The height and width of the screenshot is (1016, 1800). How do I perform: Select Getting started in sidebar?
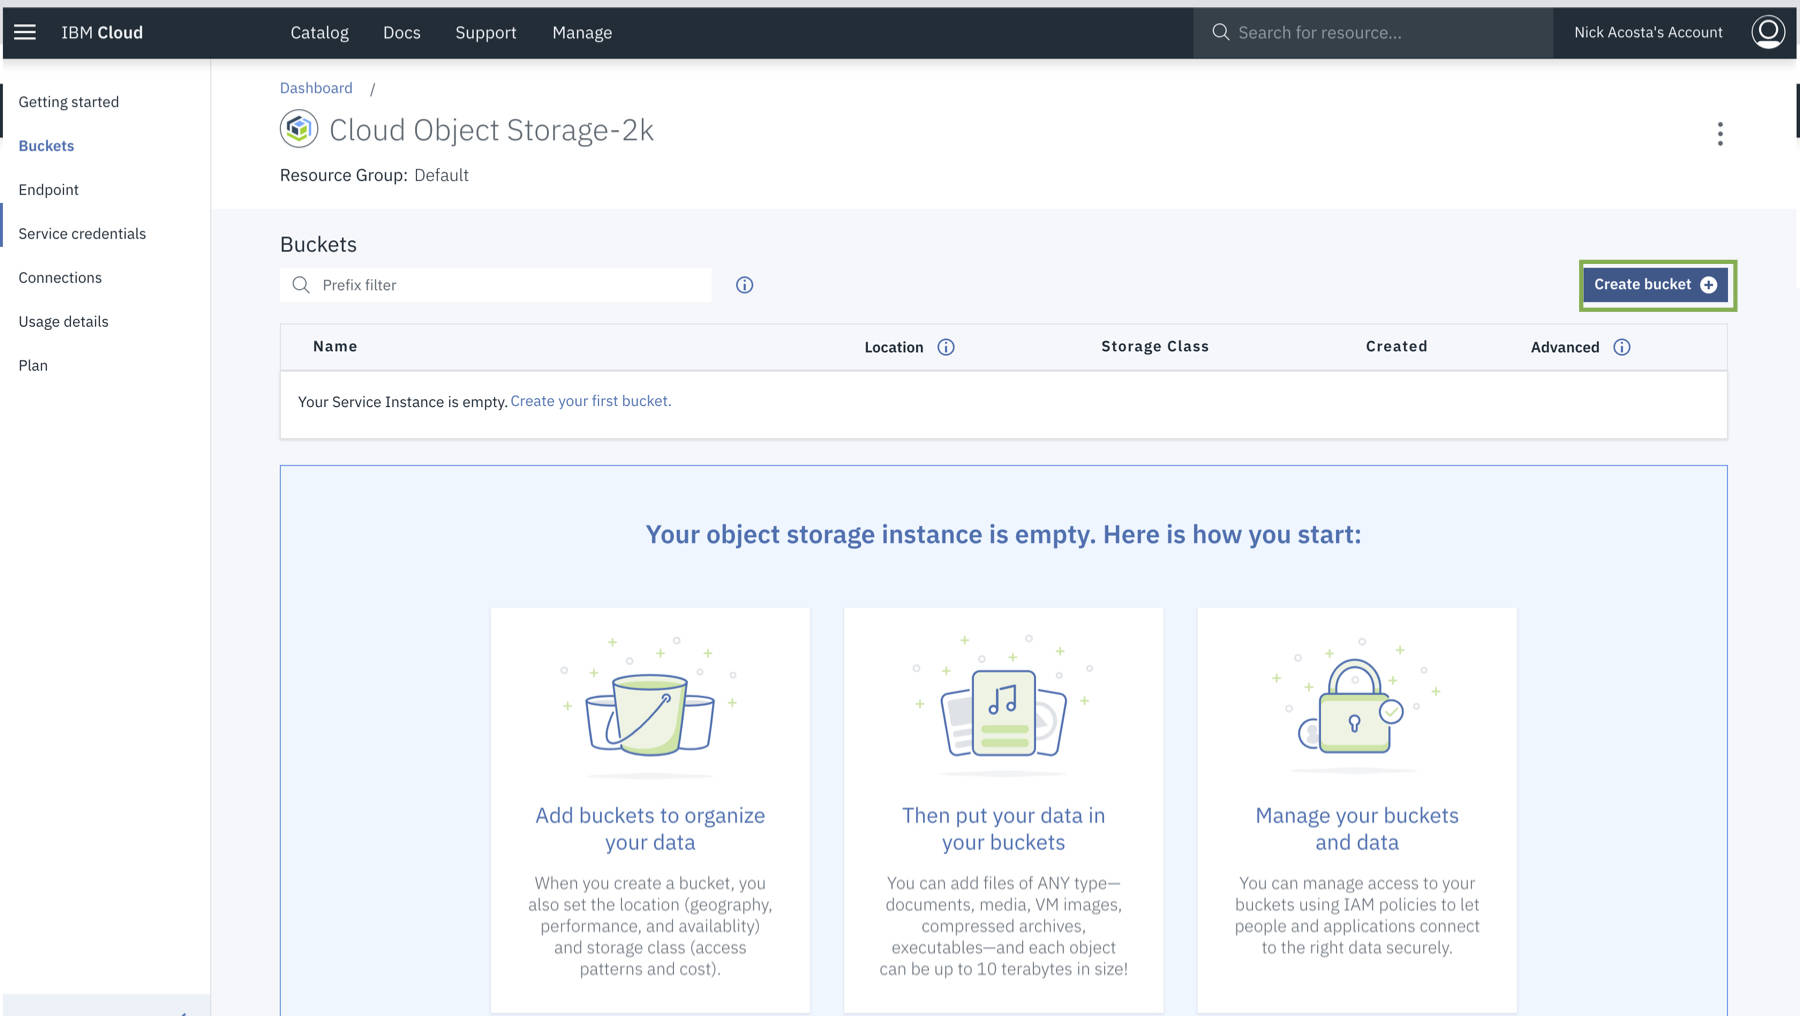69,102
